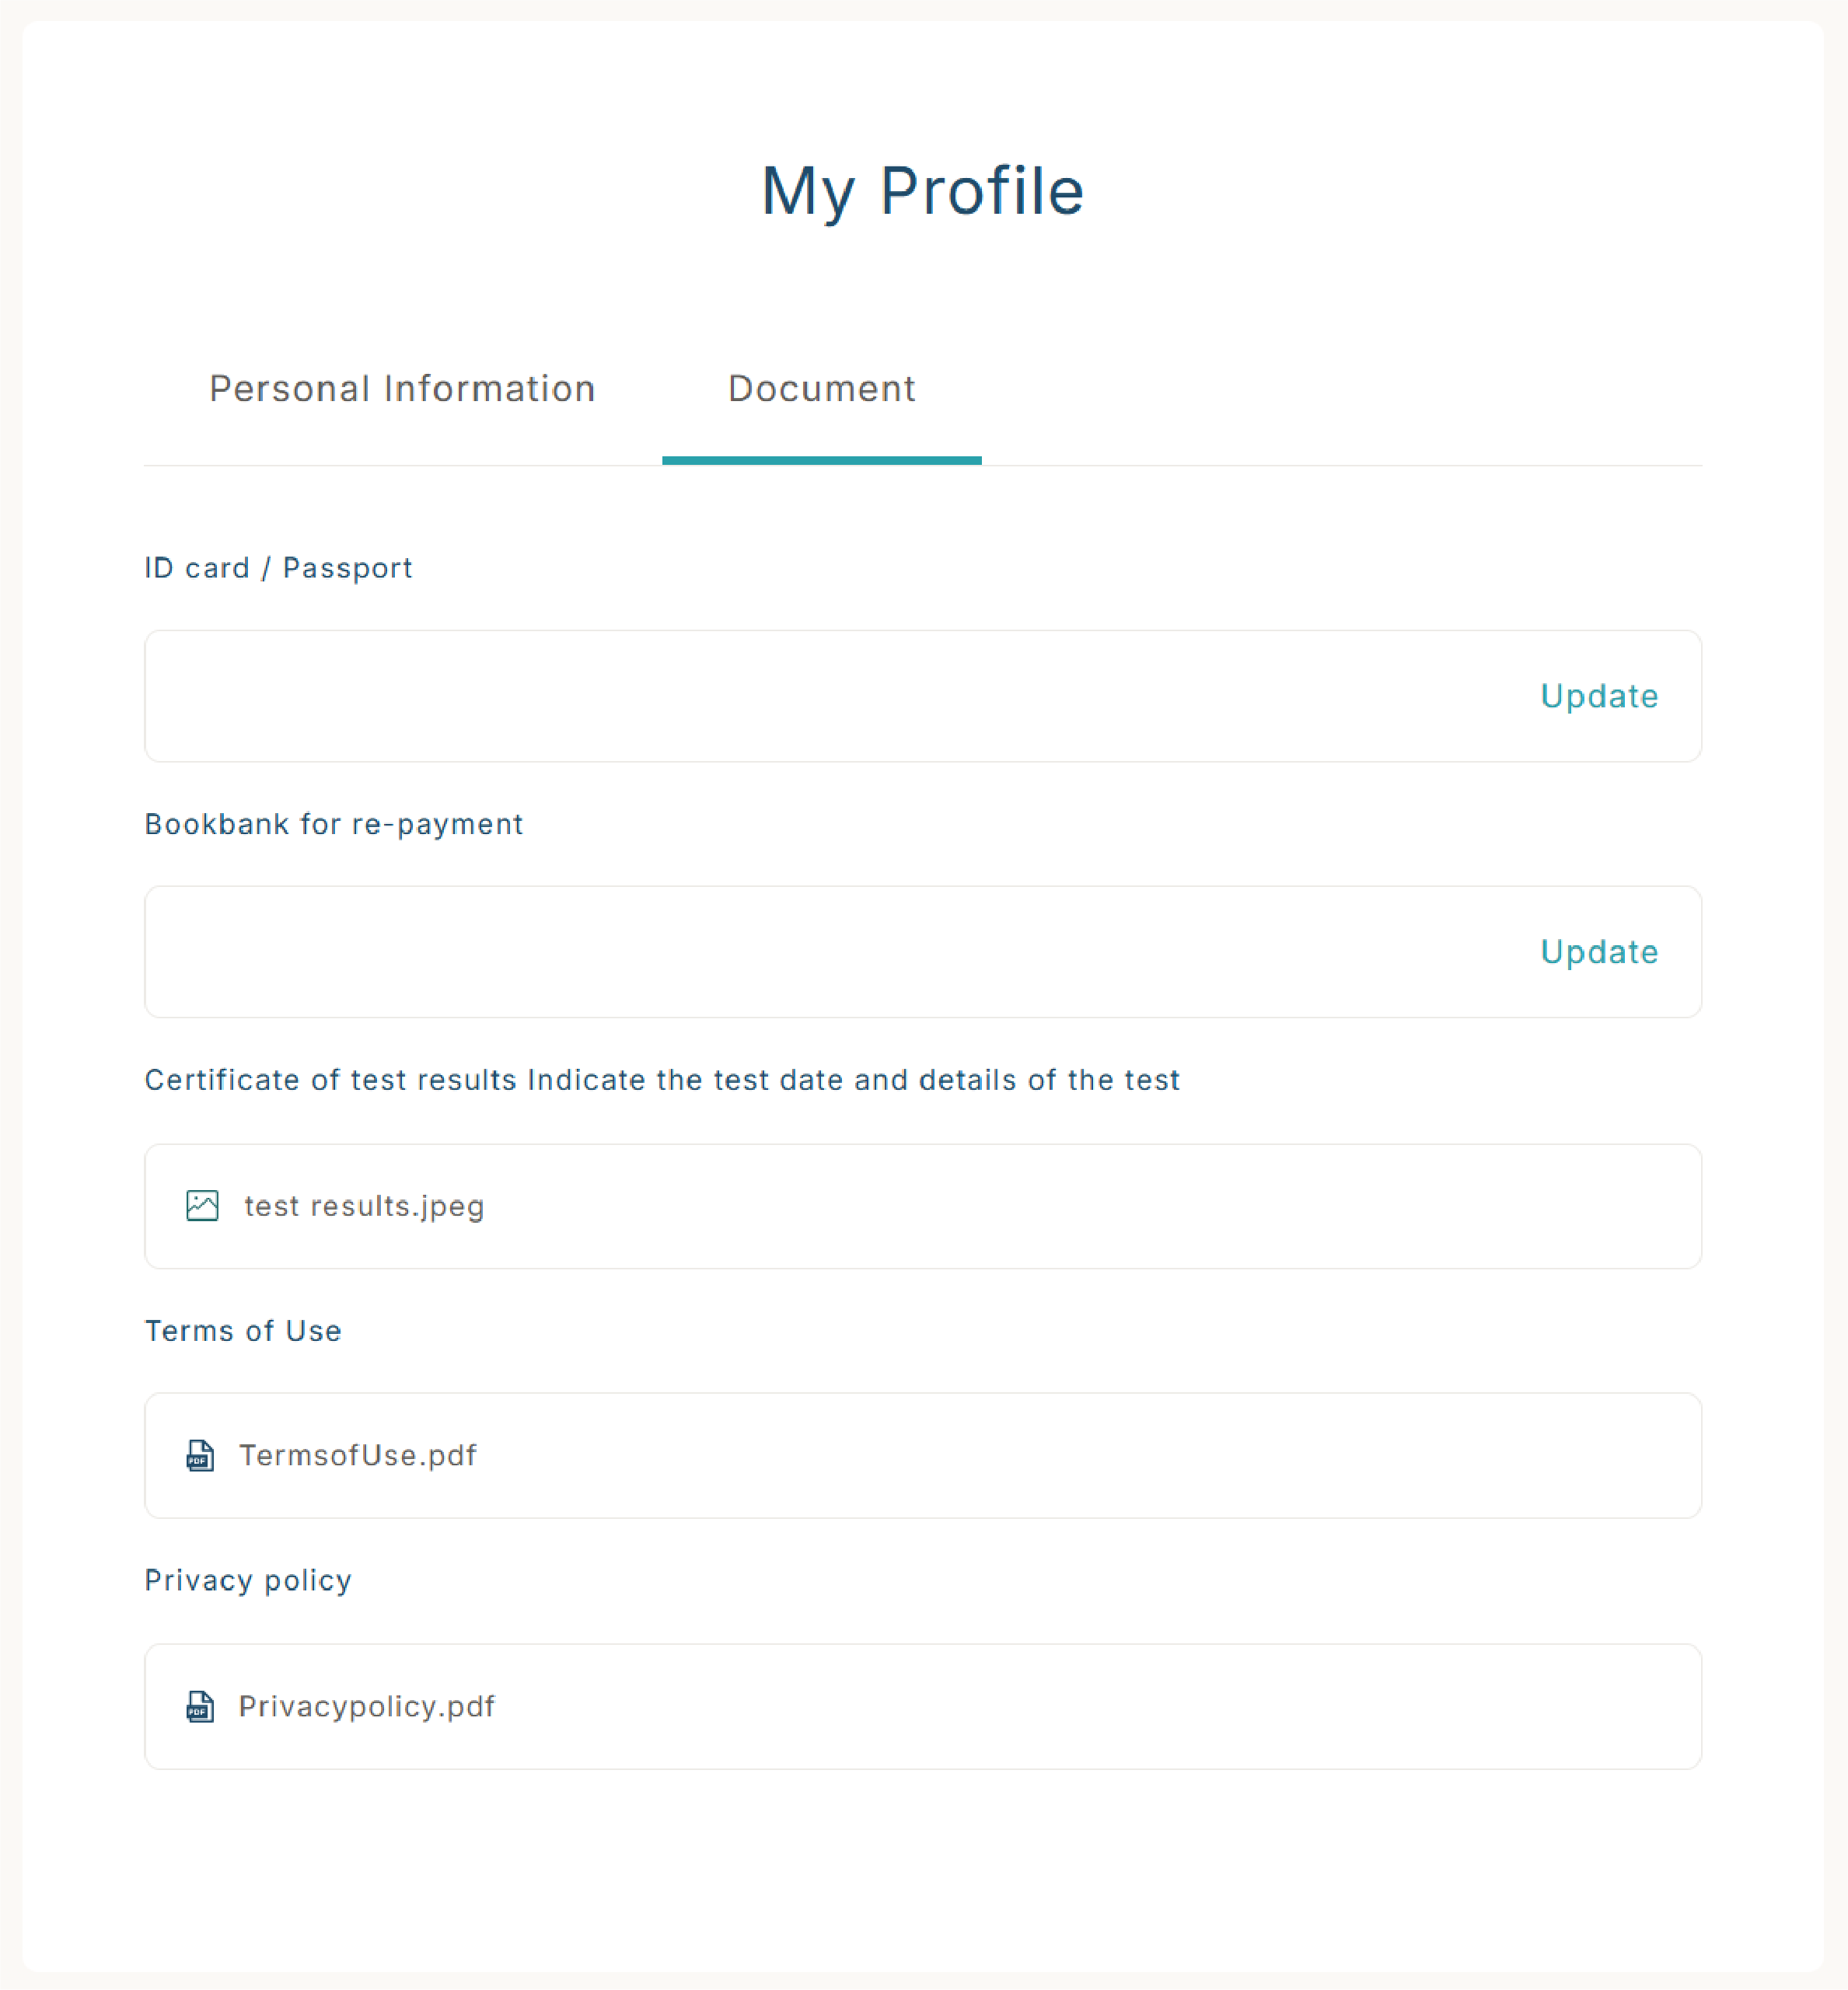Click blank space in the Privacy policy file box
Image resolution: width=1848 pixels, height=1990 pixels.
(x=1100, y=1706)
